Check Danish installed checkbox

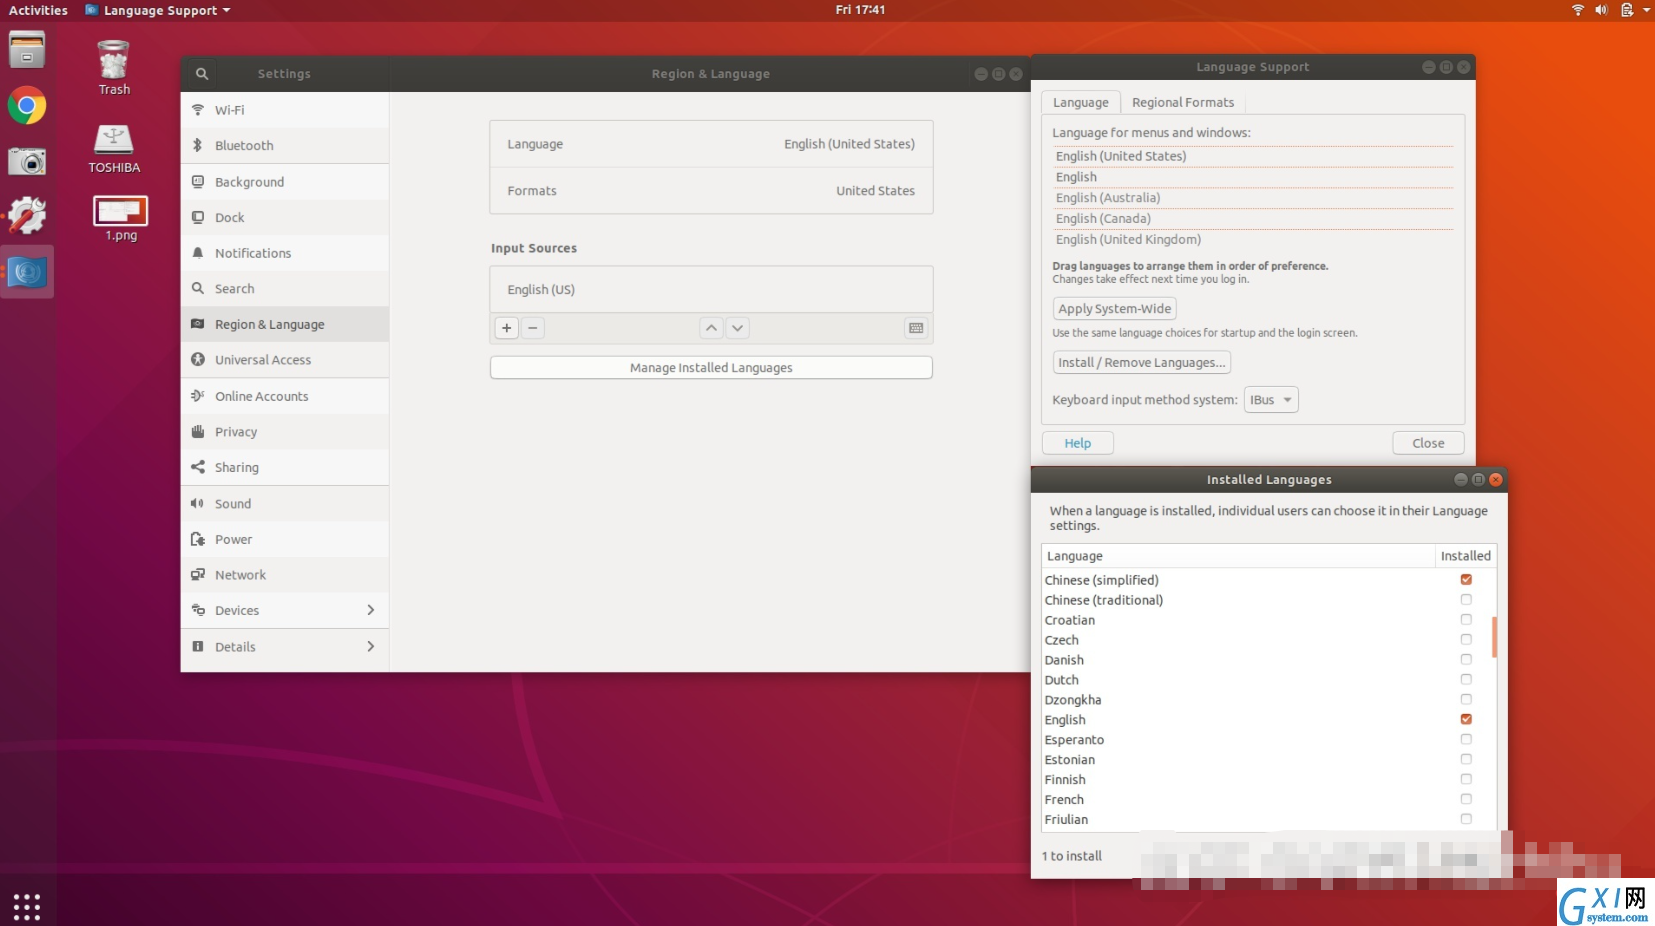point(1466,660)
